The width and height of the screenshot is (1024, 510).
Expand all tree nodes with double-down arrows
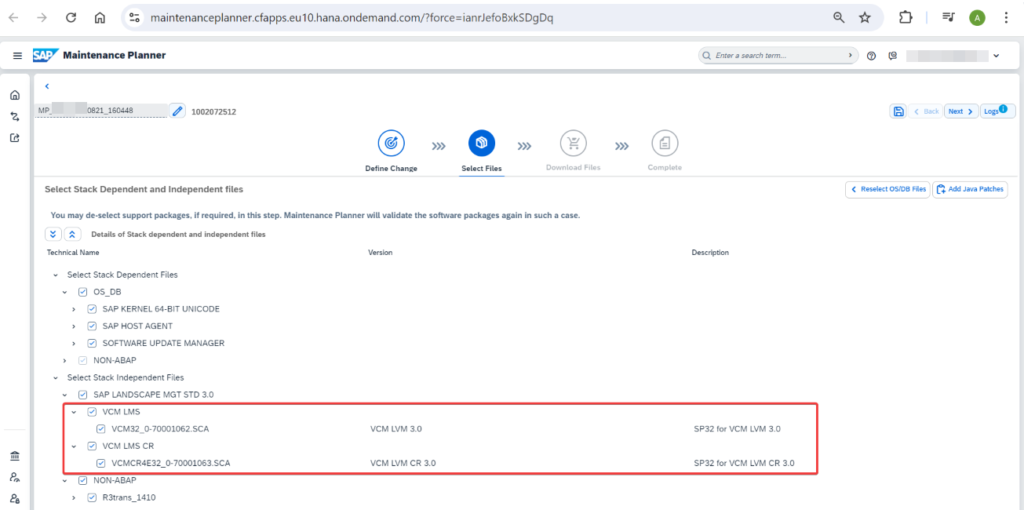click(53, 234)
